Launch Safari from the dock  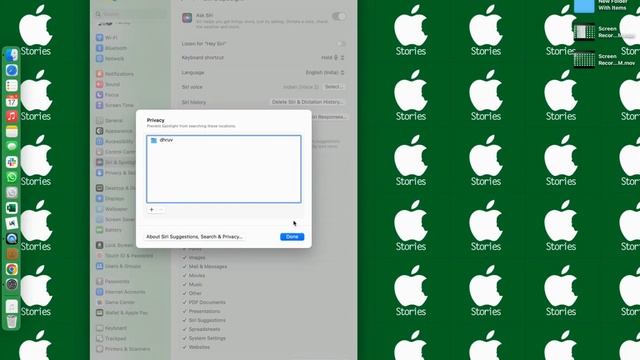coord(11,70)
